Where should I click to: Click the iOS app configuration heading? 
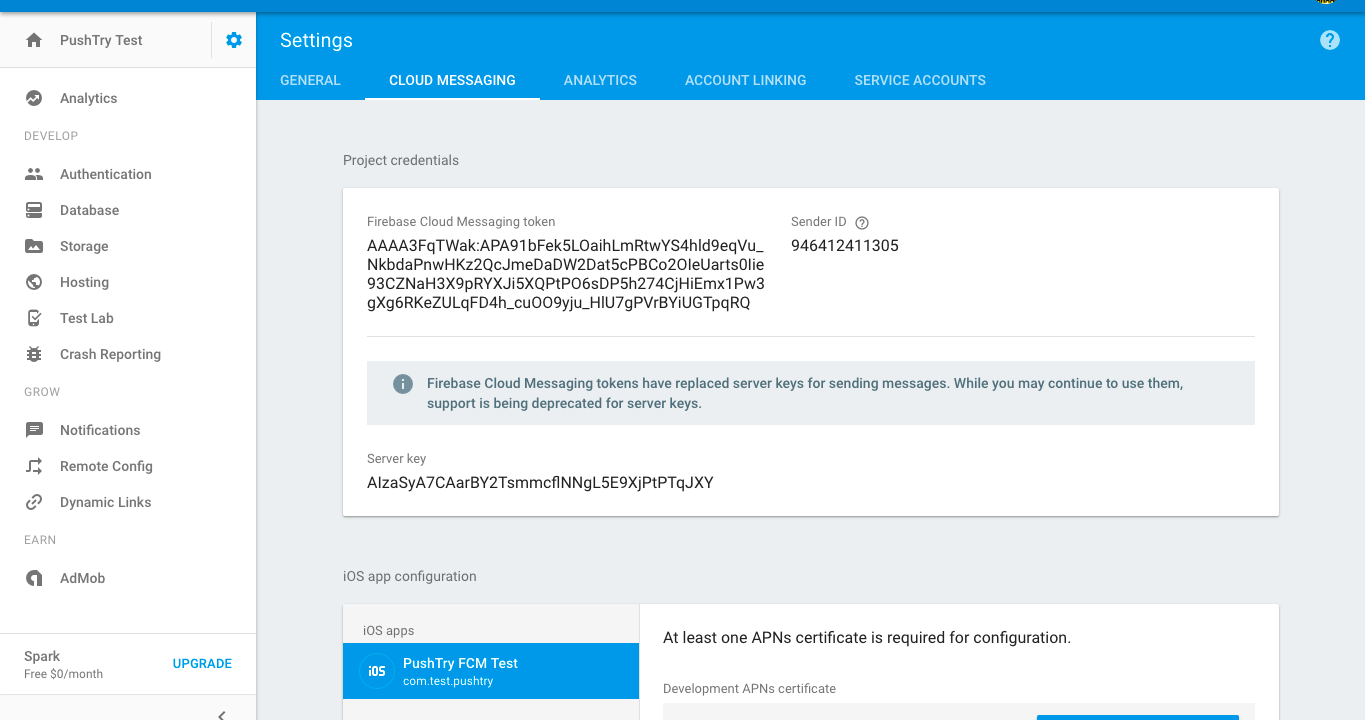[x=410, y=576]
